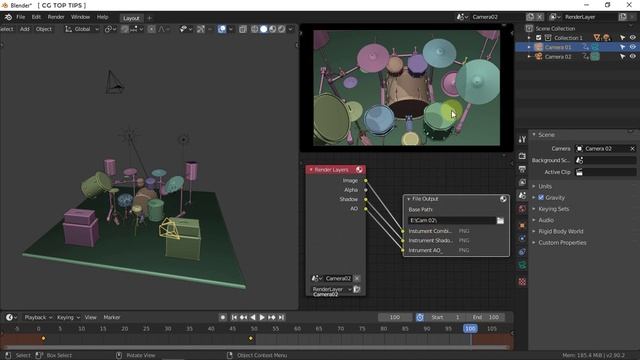Toggle viewport overlays icon
Image resolution: width=640 pixels, height=360 pixels.
[x=222, y=29]
